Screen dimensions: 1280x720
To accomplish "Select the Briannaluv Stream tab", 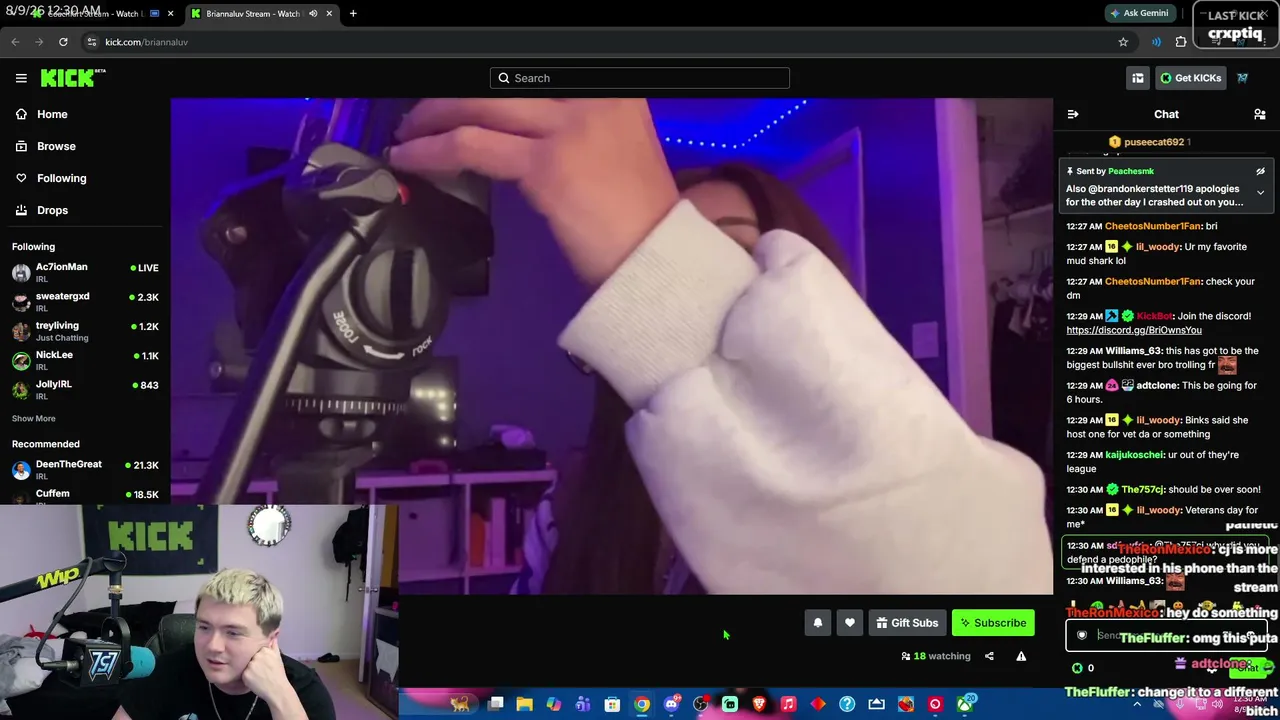I will (x=262, y=14).
